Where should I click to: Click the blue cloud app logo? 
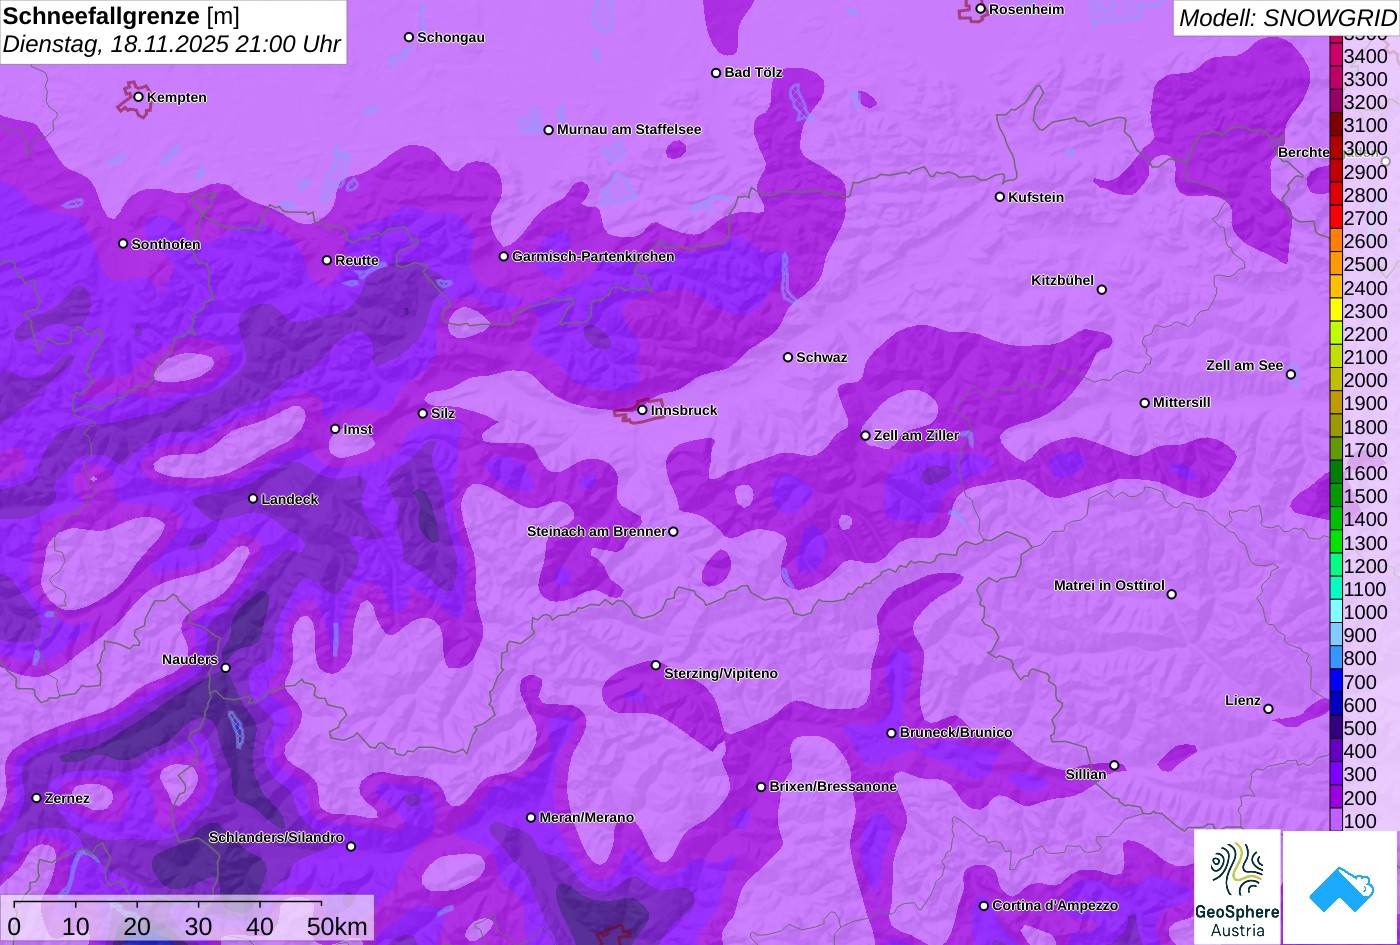pos(1341,887)
